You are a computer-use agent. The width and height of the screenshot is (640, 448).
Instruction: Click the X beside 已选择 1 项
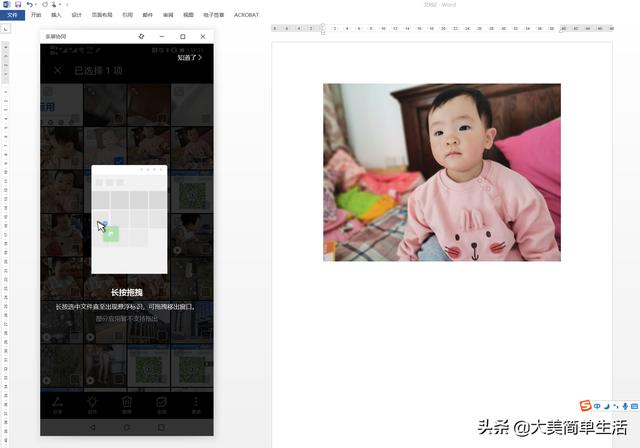coord(58,70)
